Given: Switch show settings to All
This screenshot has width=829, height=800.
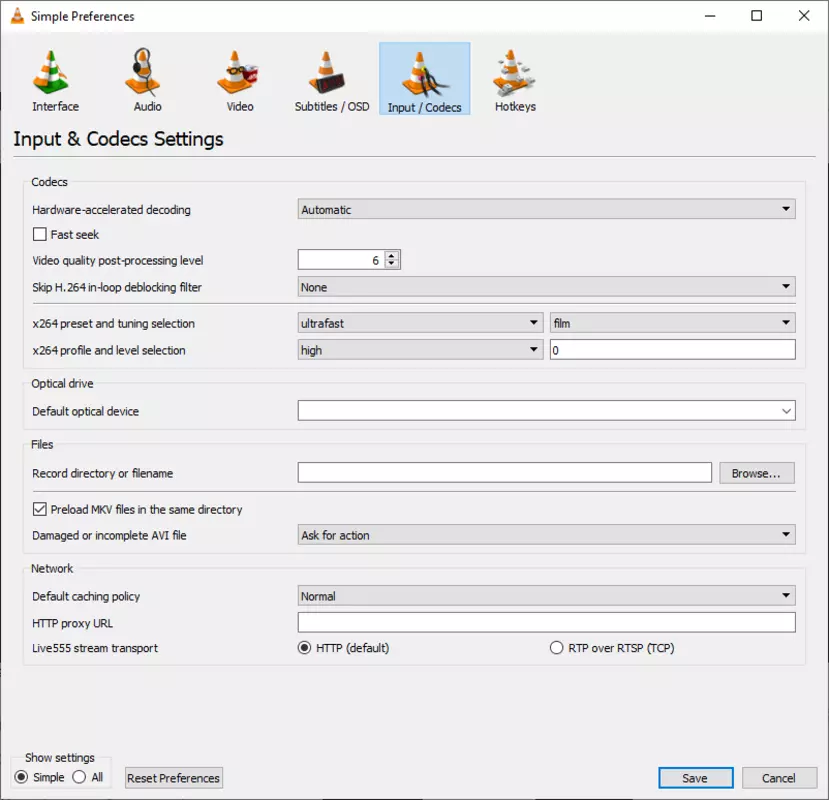Looking at the screenshot, I should [79, 777].
